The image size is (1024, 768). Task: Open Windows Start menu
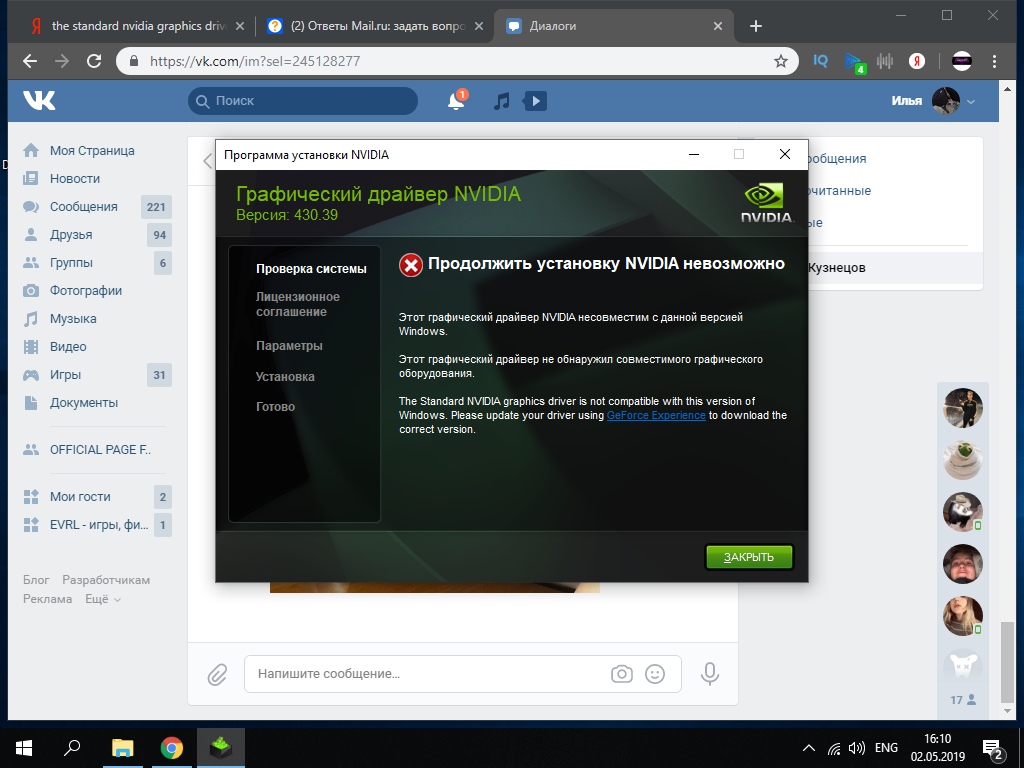point(24,748)
